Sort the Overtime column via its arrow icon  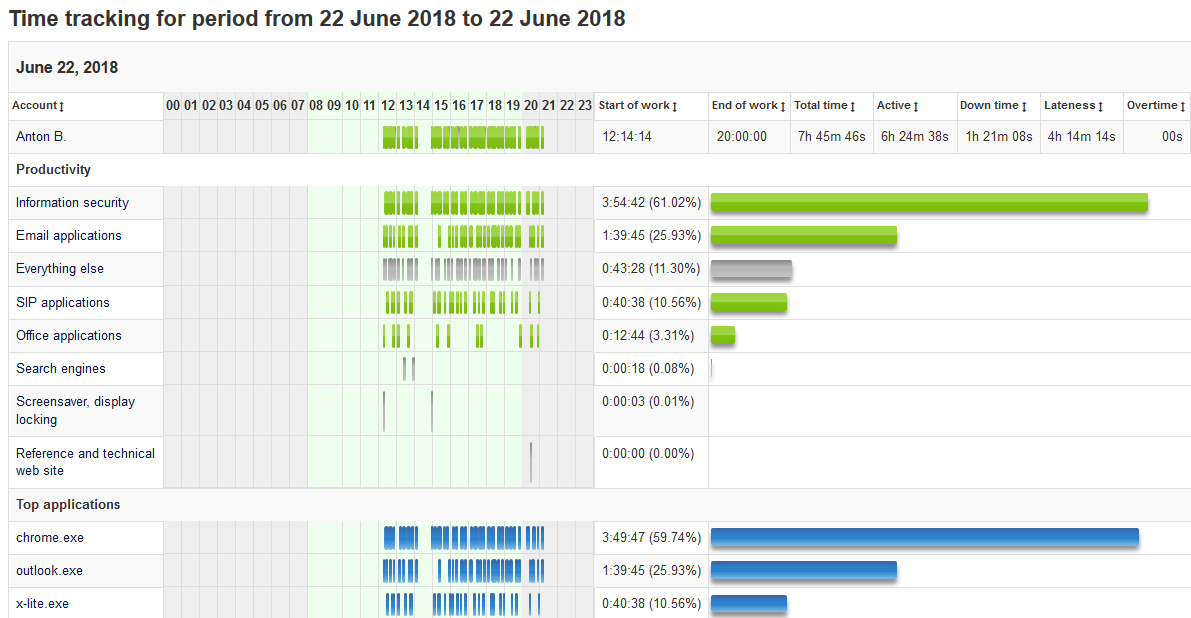1183,106
